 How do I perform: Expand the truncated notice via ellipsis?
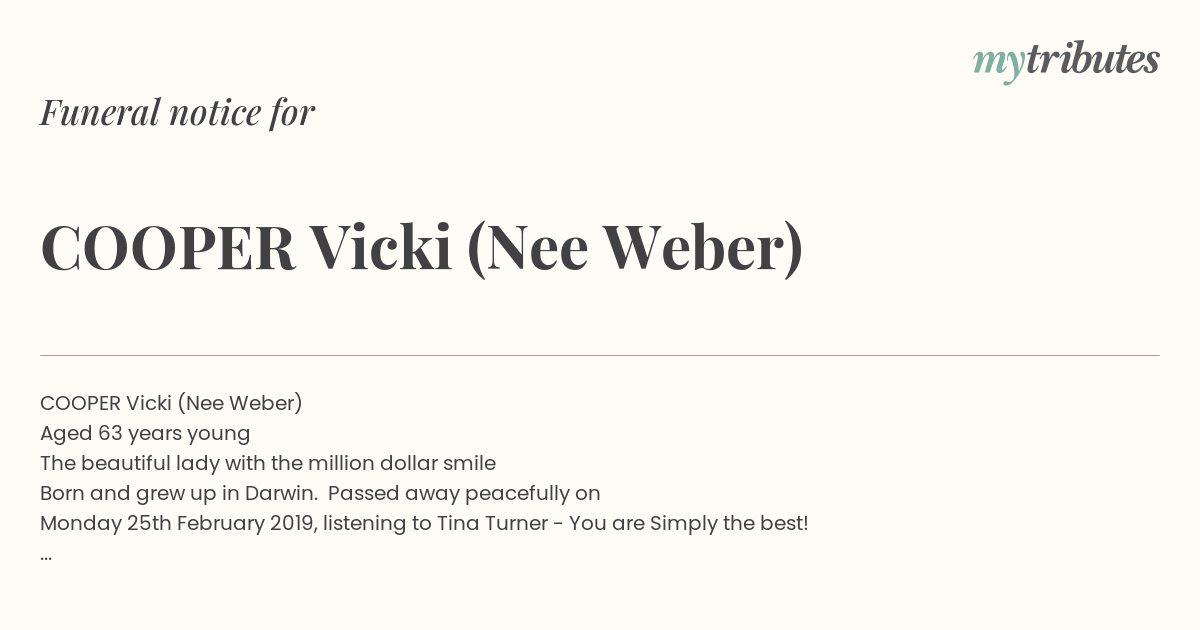tap(46, 556)
